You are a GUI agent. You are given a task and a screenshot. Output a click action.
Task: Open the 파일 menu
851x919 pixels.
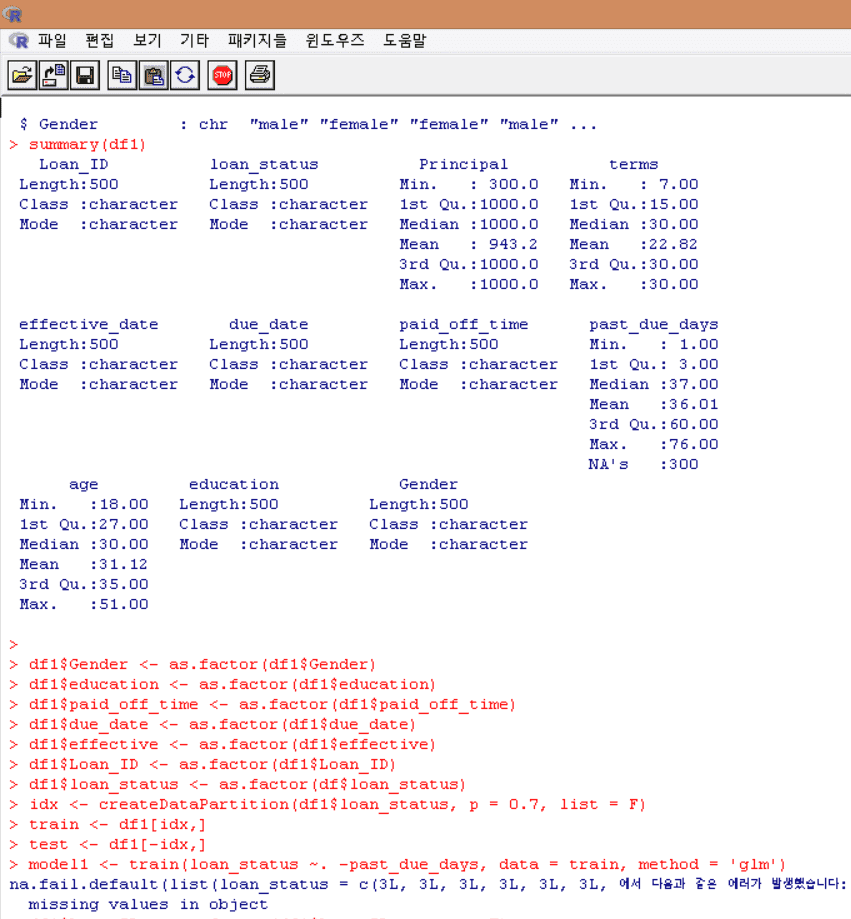52,40
